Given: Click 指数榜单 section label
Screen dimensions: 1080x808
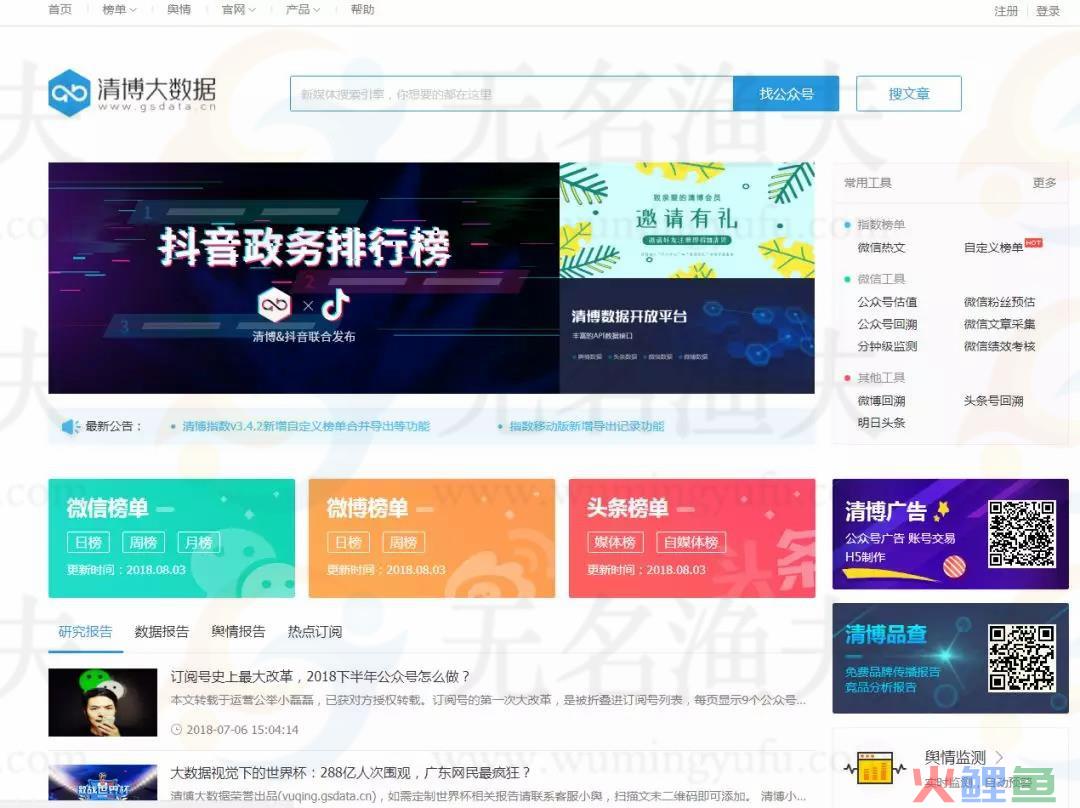Looking at the screenshot, I should pyautogui.click(x=881, y=225).
